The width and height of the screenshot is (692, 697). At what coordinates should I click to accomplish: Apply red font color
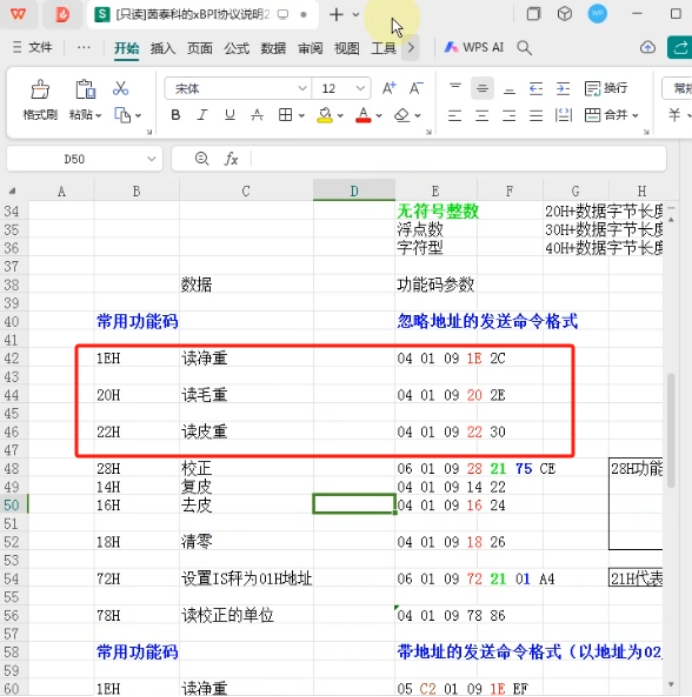(x=363, y=116)
